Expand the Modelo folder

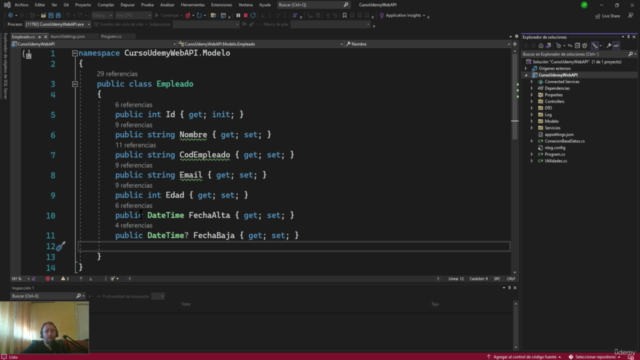point(532,121)
